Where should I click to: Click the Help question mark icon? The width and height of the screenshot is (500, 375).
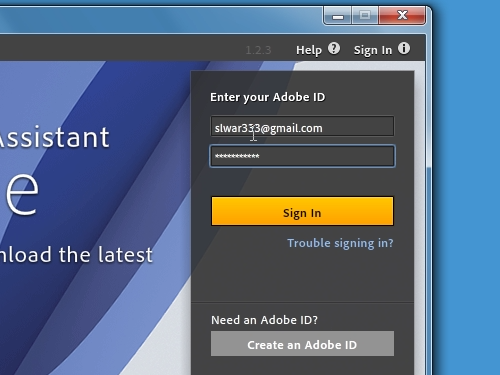334,49
